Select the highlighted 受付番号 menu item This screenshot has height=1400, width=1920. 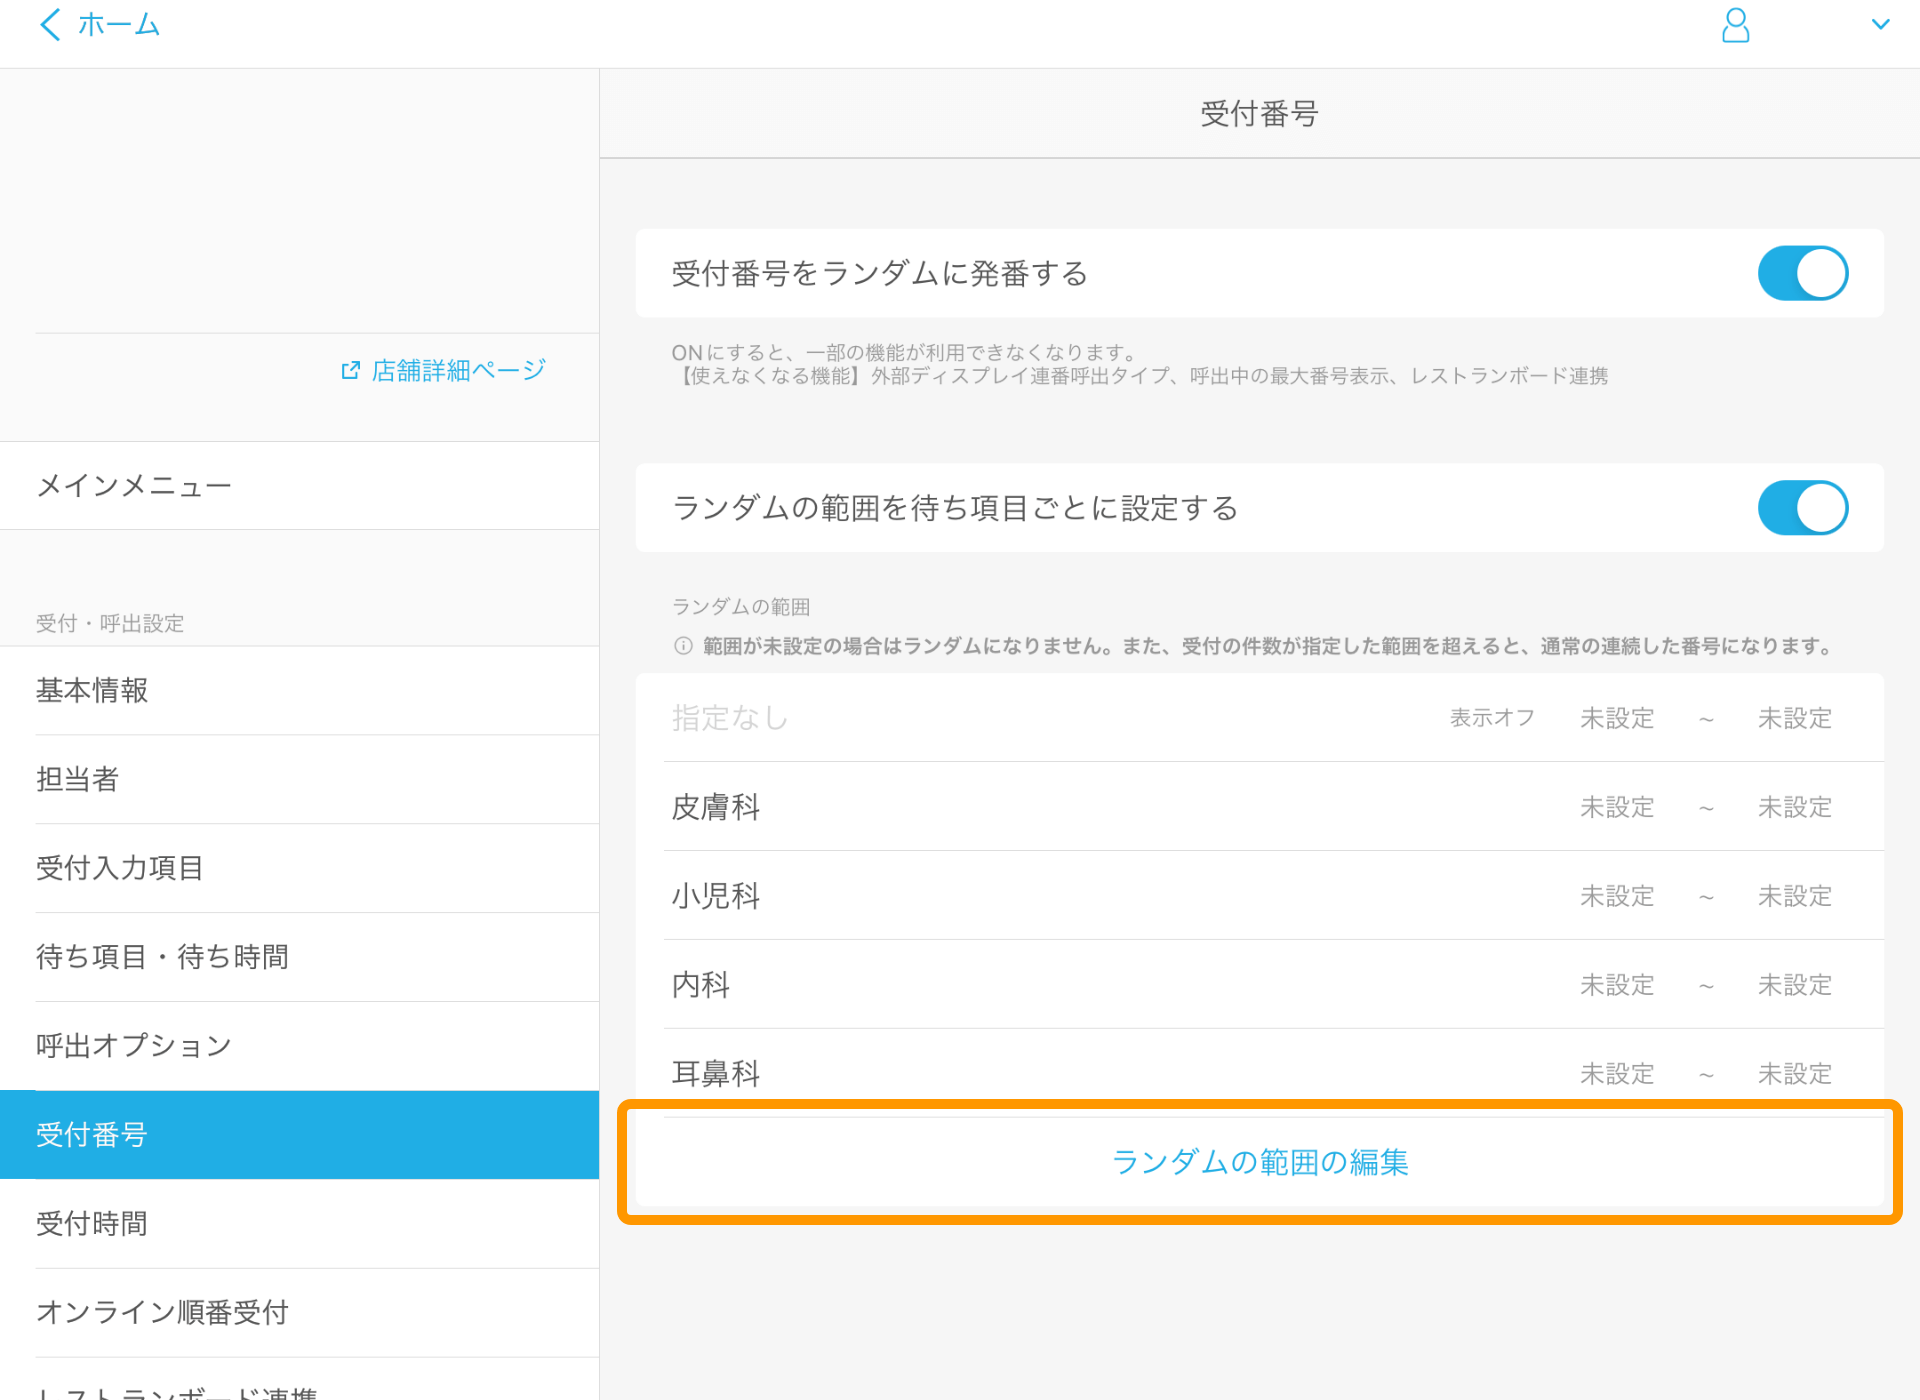[x=300, y=1135]
